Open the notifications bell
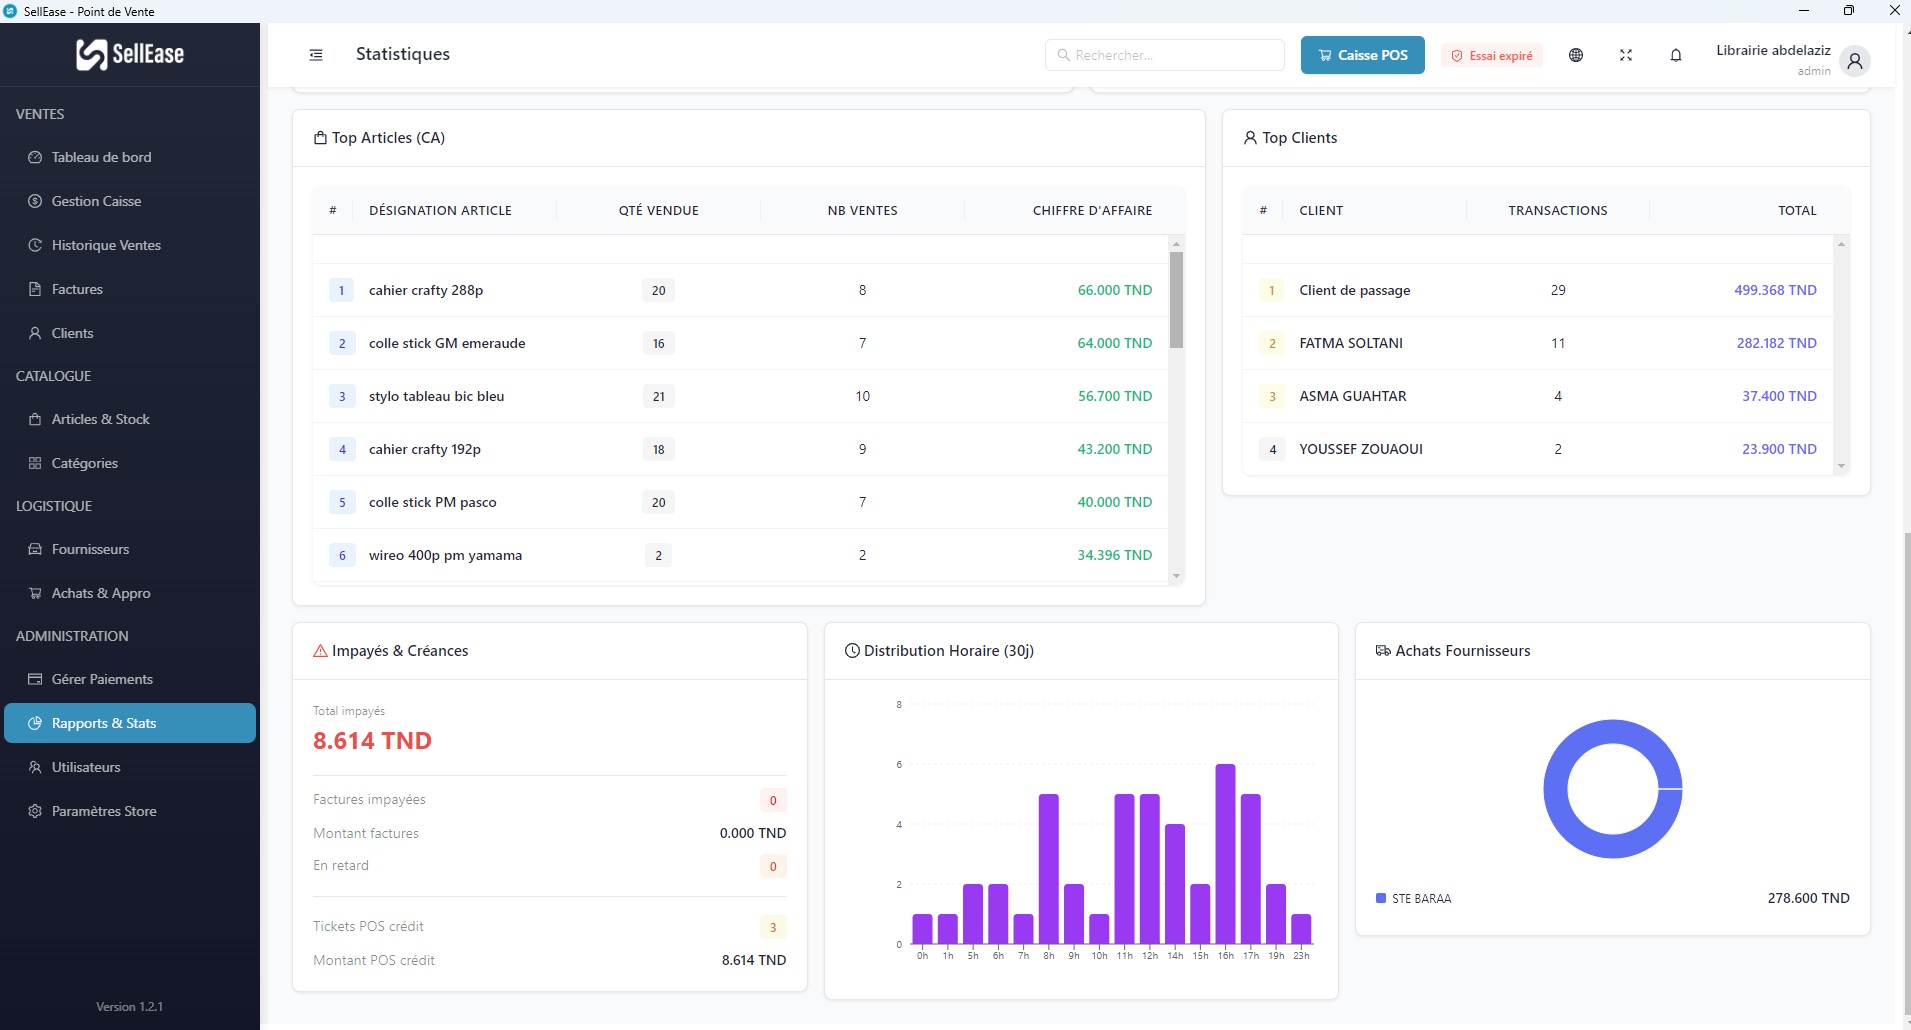The width and height of the screenshot is (1911, 1030). (1676, 55)
